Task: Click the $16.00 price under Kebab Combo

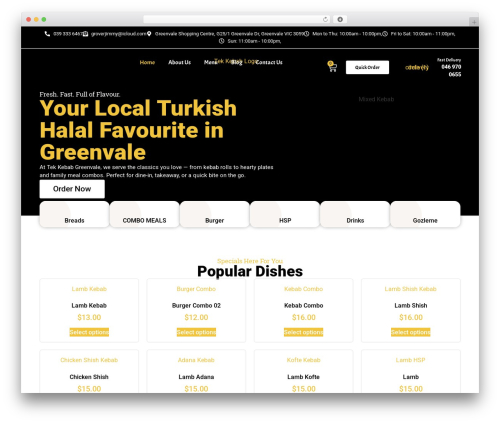Action: pyautogui.click(x=304, y=317)
